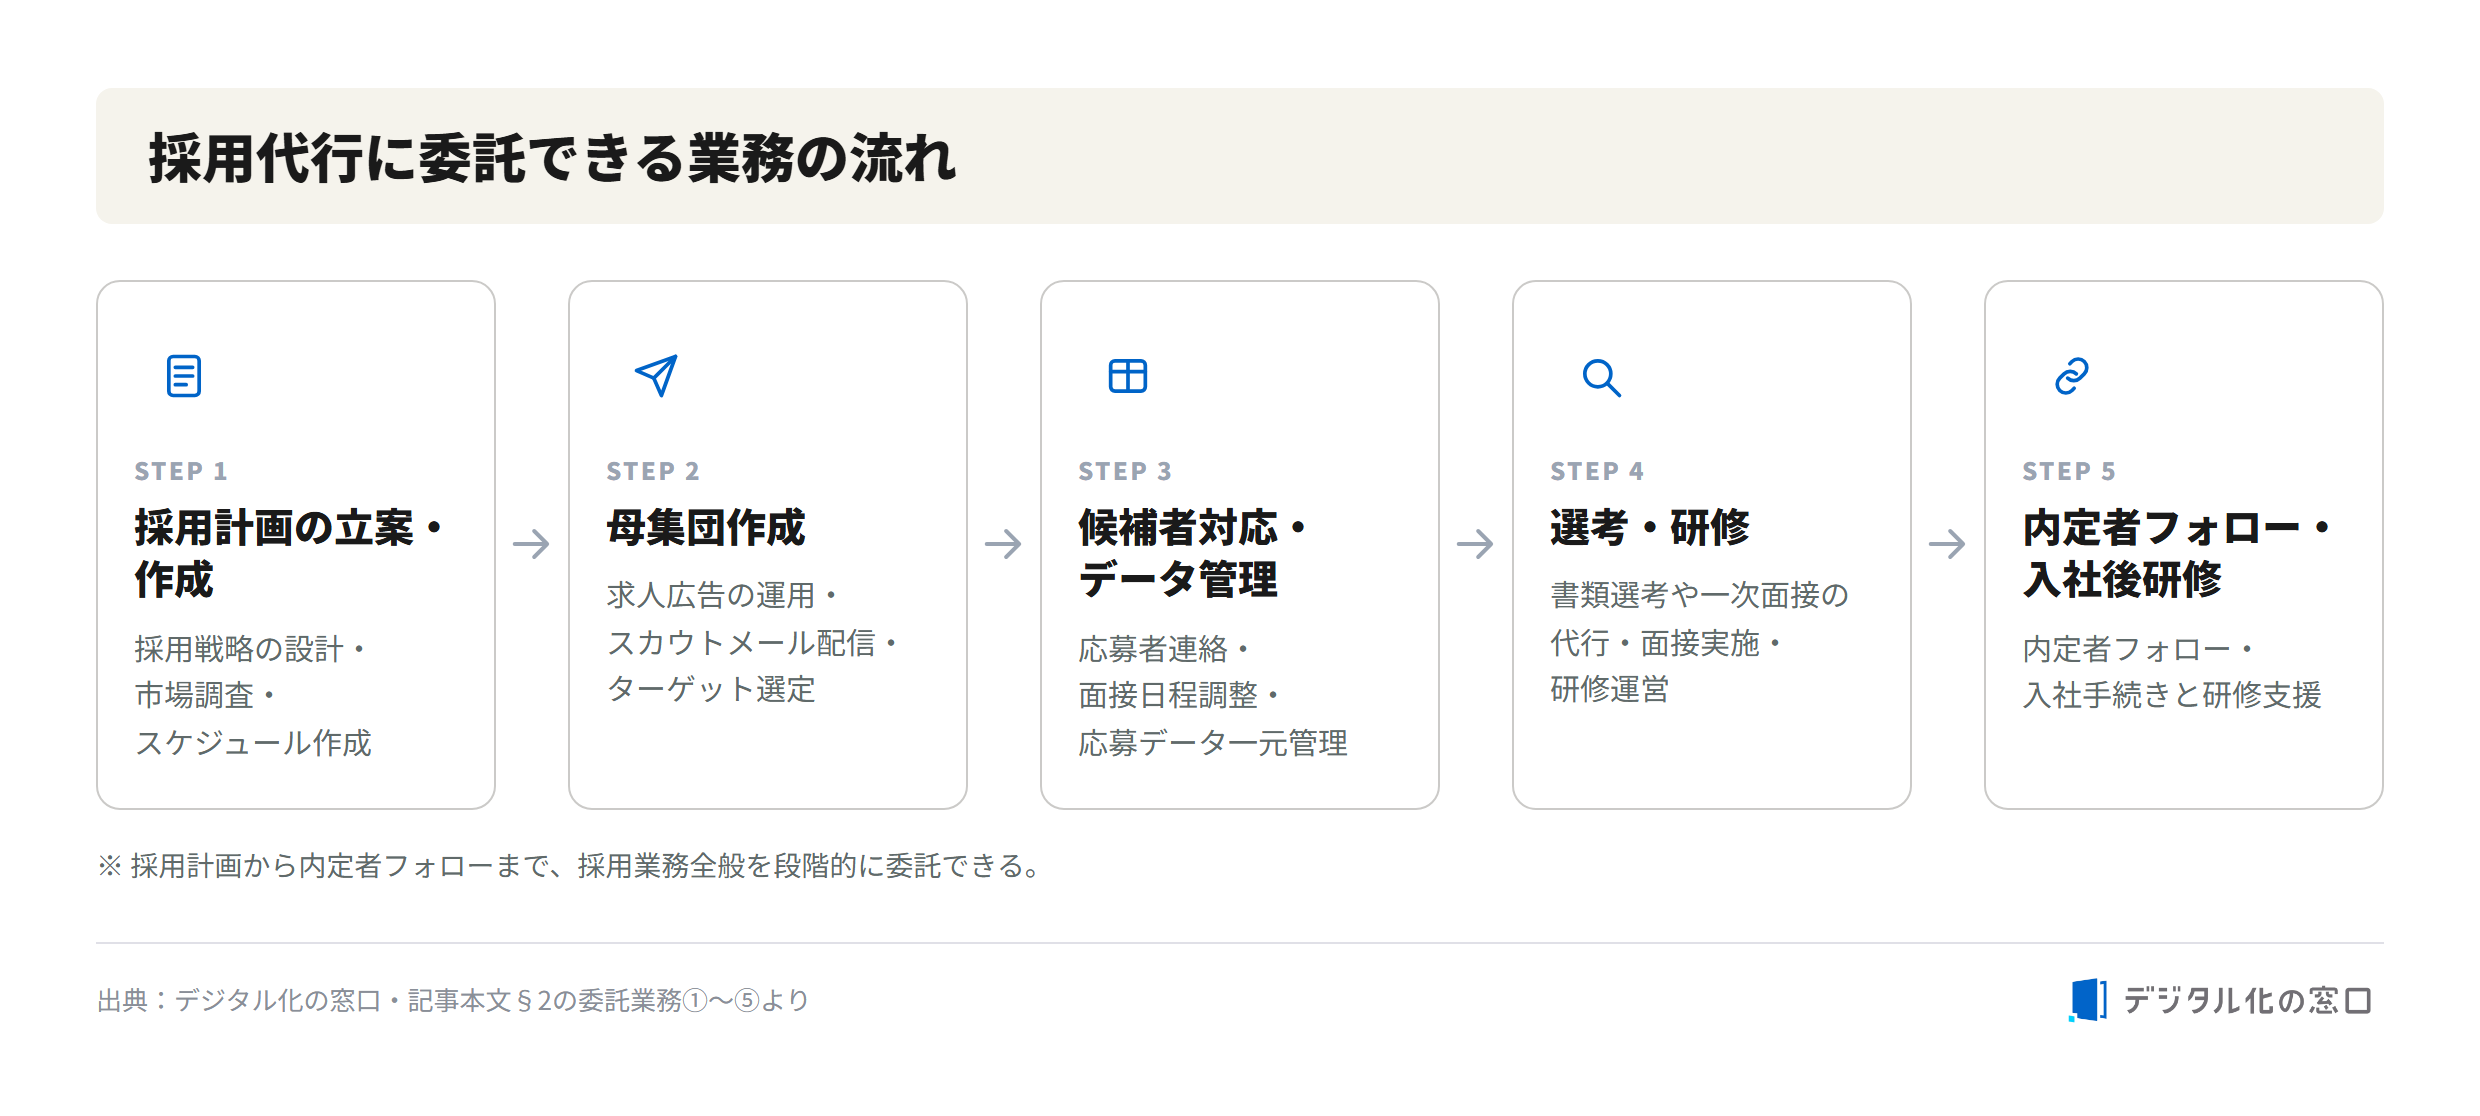Click the デジタル化の窓口 brand name text
The height and width of the screenshot is (1116, 2480).
(x=2248, y=1000)
